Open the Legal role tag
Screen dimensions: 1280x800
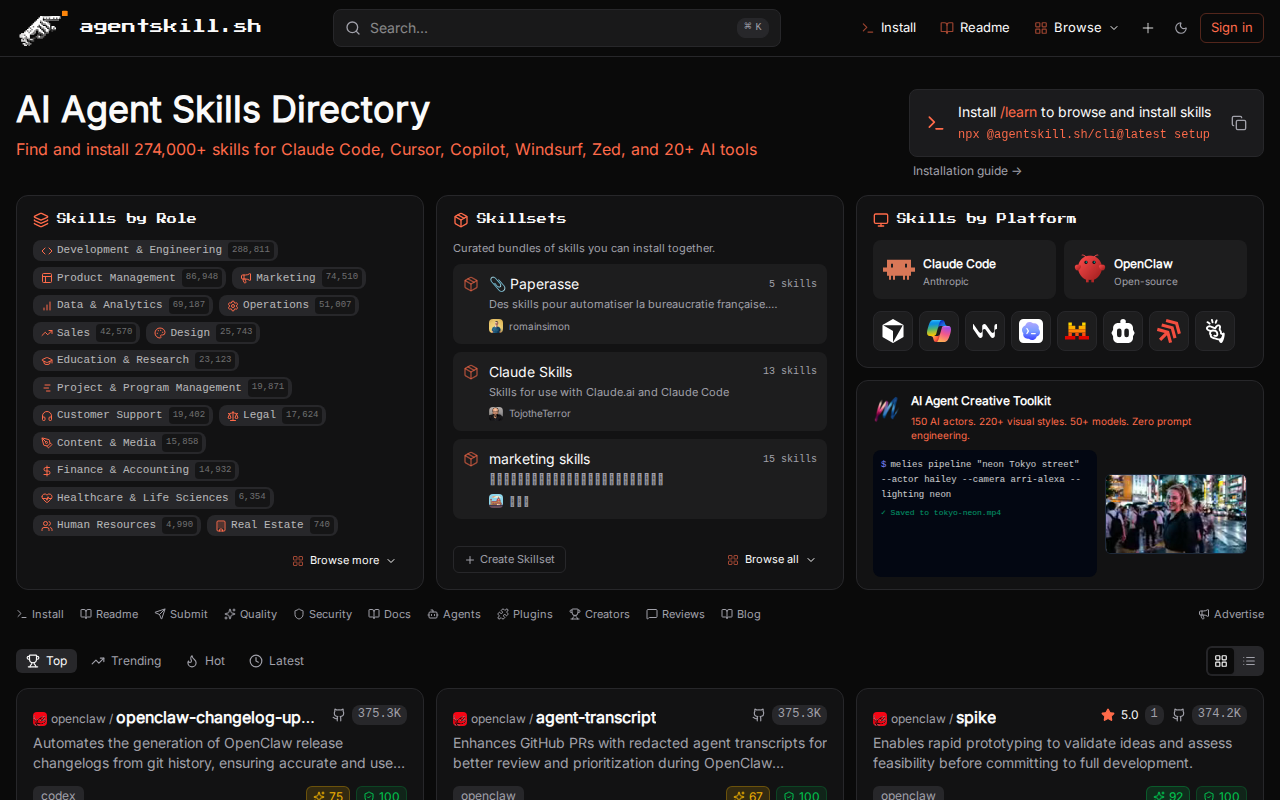[272, 415]
